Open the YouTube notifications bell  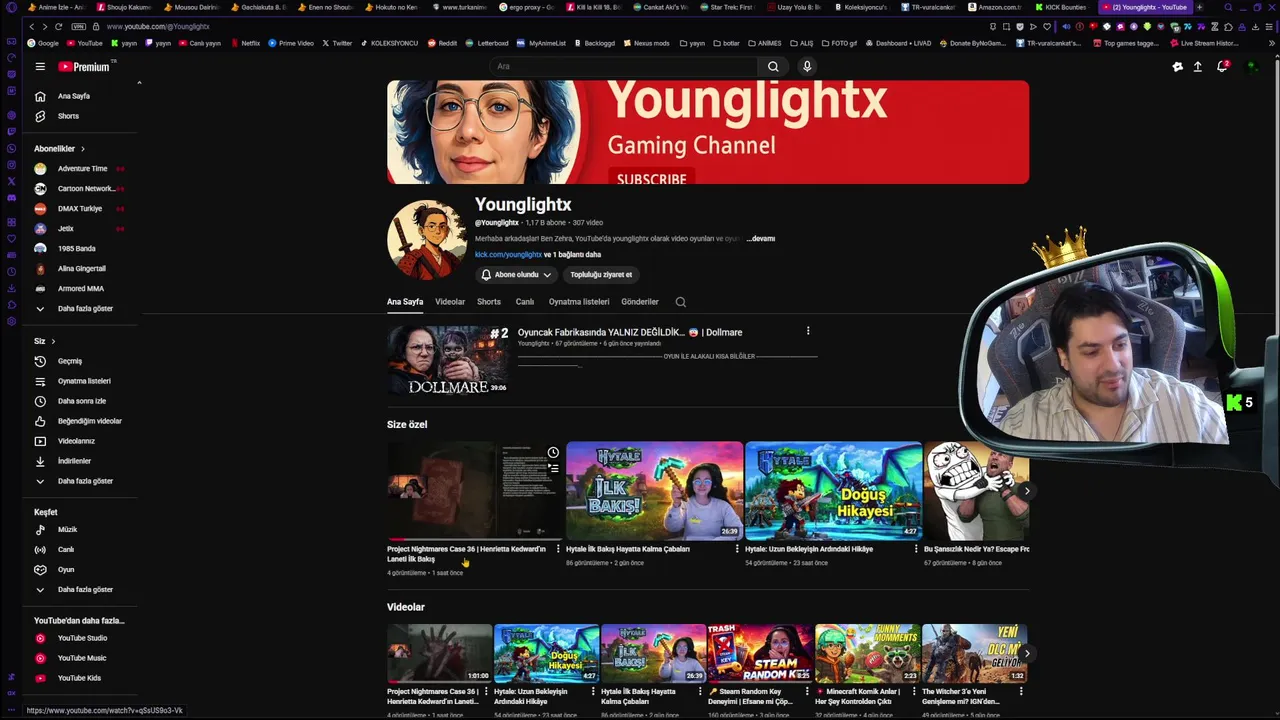point(1222,67)
